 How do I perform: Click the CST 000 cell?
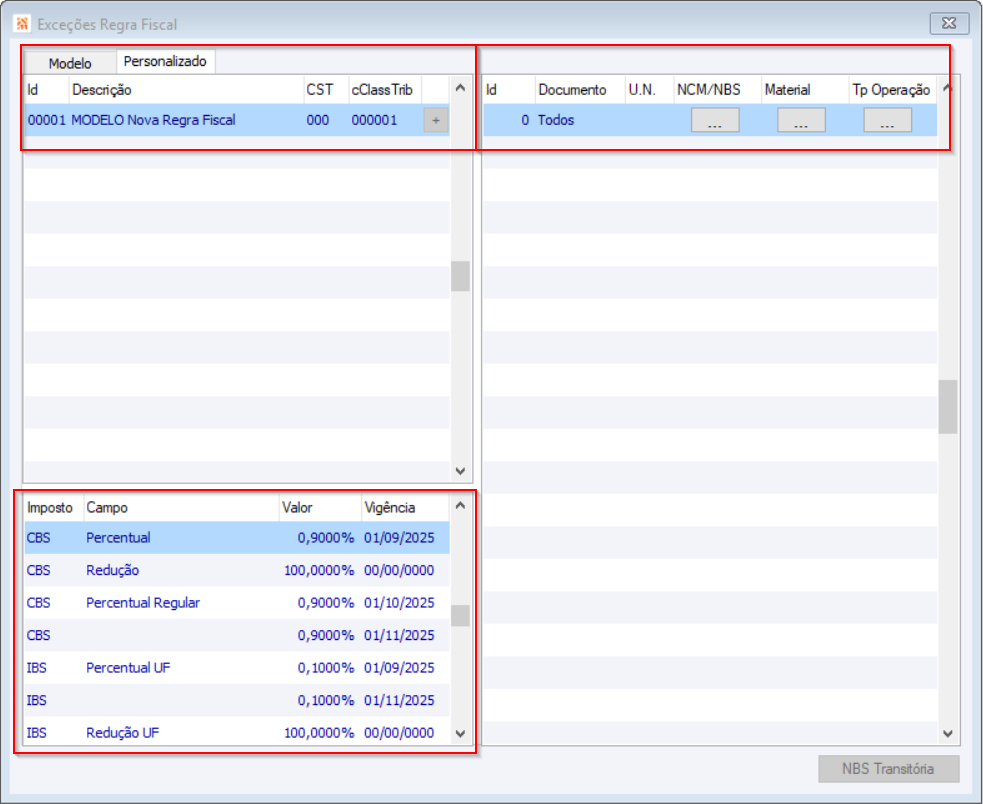(x=318, y=120)
